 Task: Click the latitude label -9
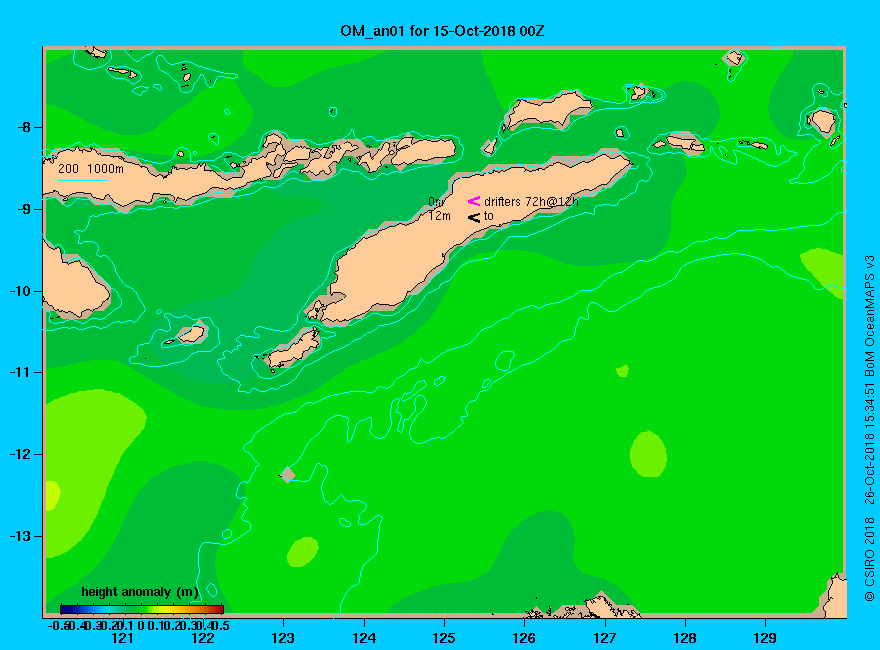tap(23, 209)
